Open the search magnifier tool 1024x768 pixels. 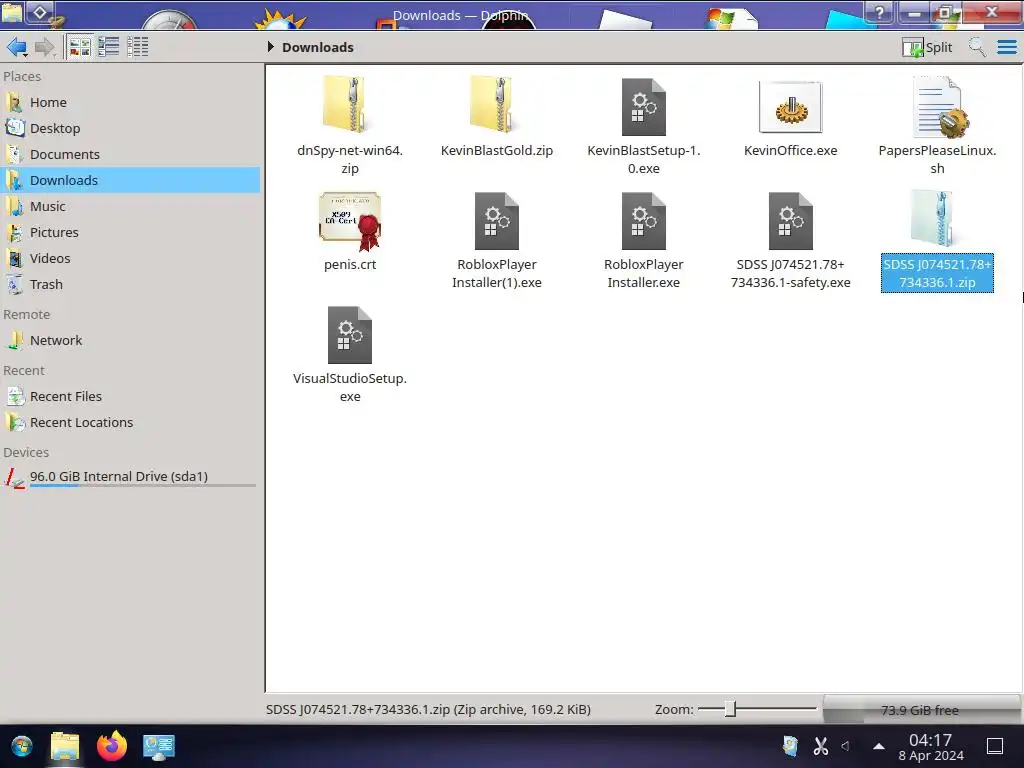click(977, 47)
